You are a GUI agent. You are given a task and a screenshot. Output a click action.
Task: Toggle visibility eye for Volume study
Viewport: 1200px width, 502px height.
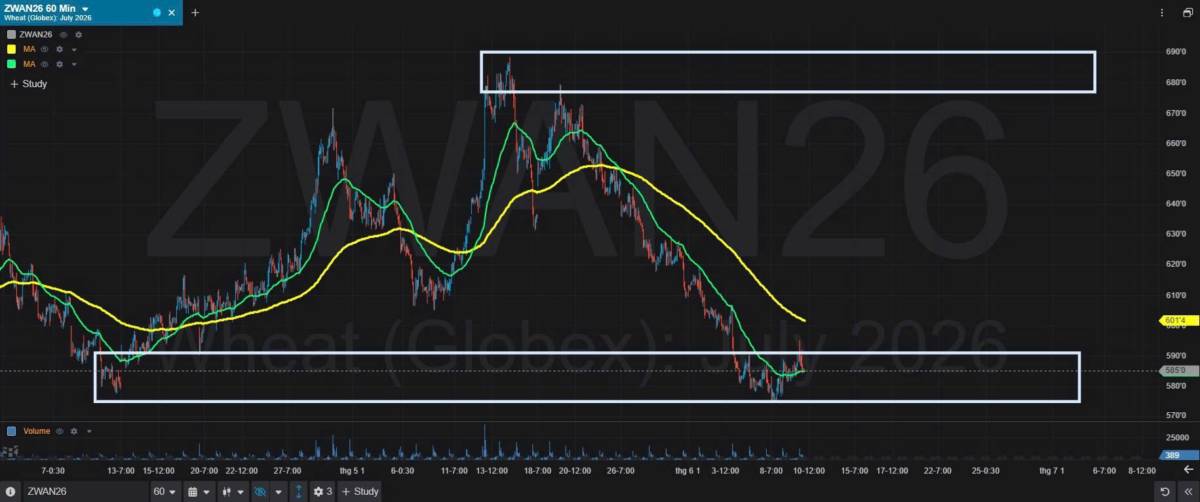click(59, 431)
